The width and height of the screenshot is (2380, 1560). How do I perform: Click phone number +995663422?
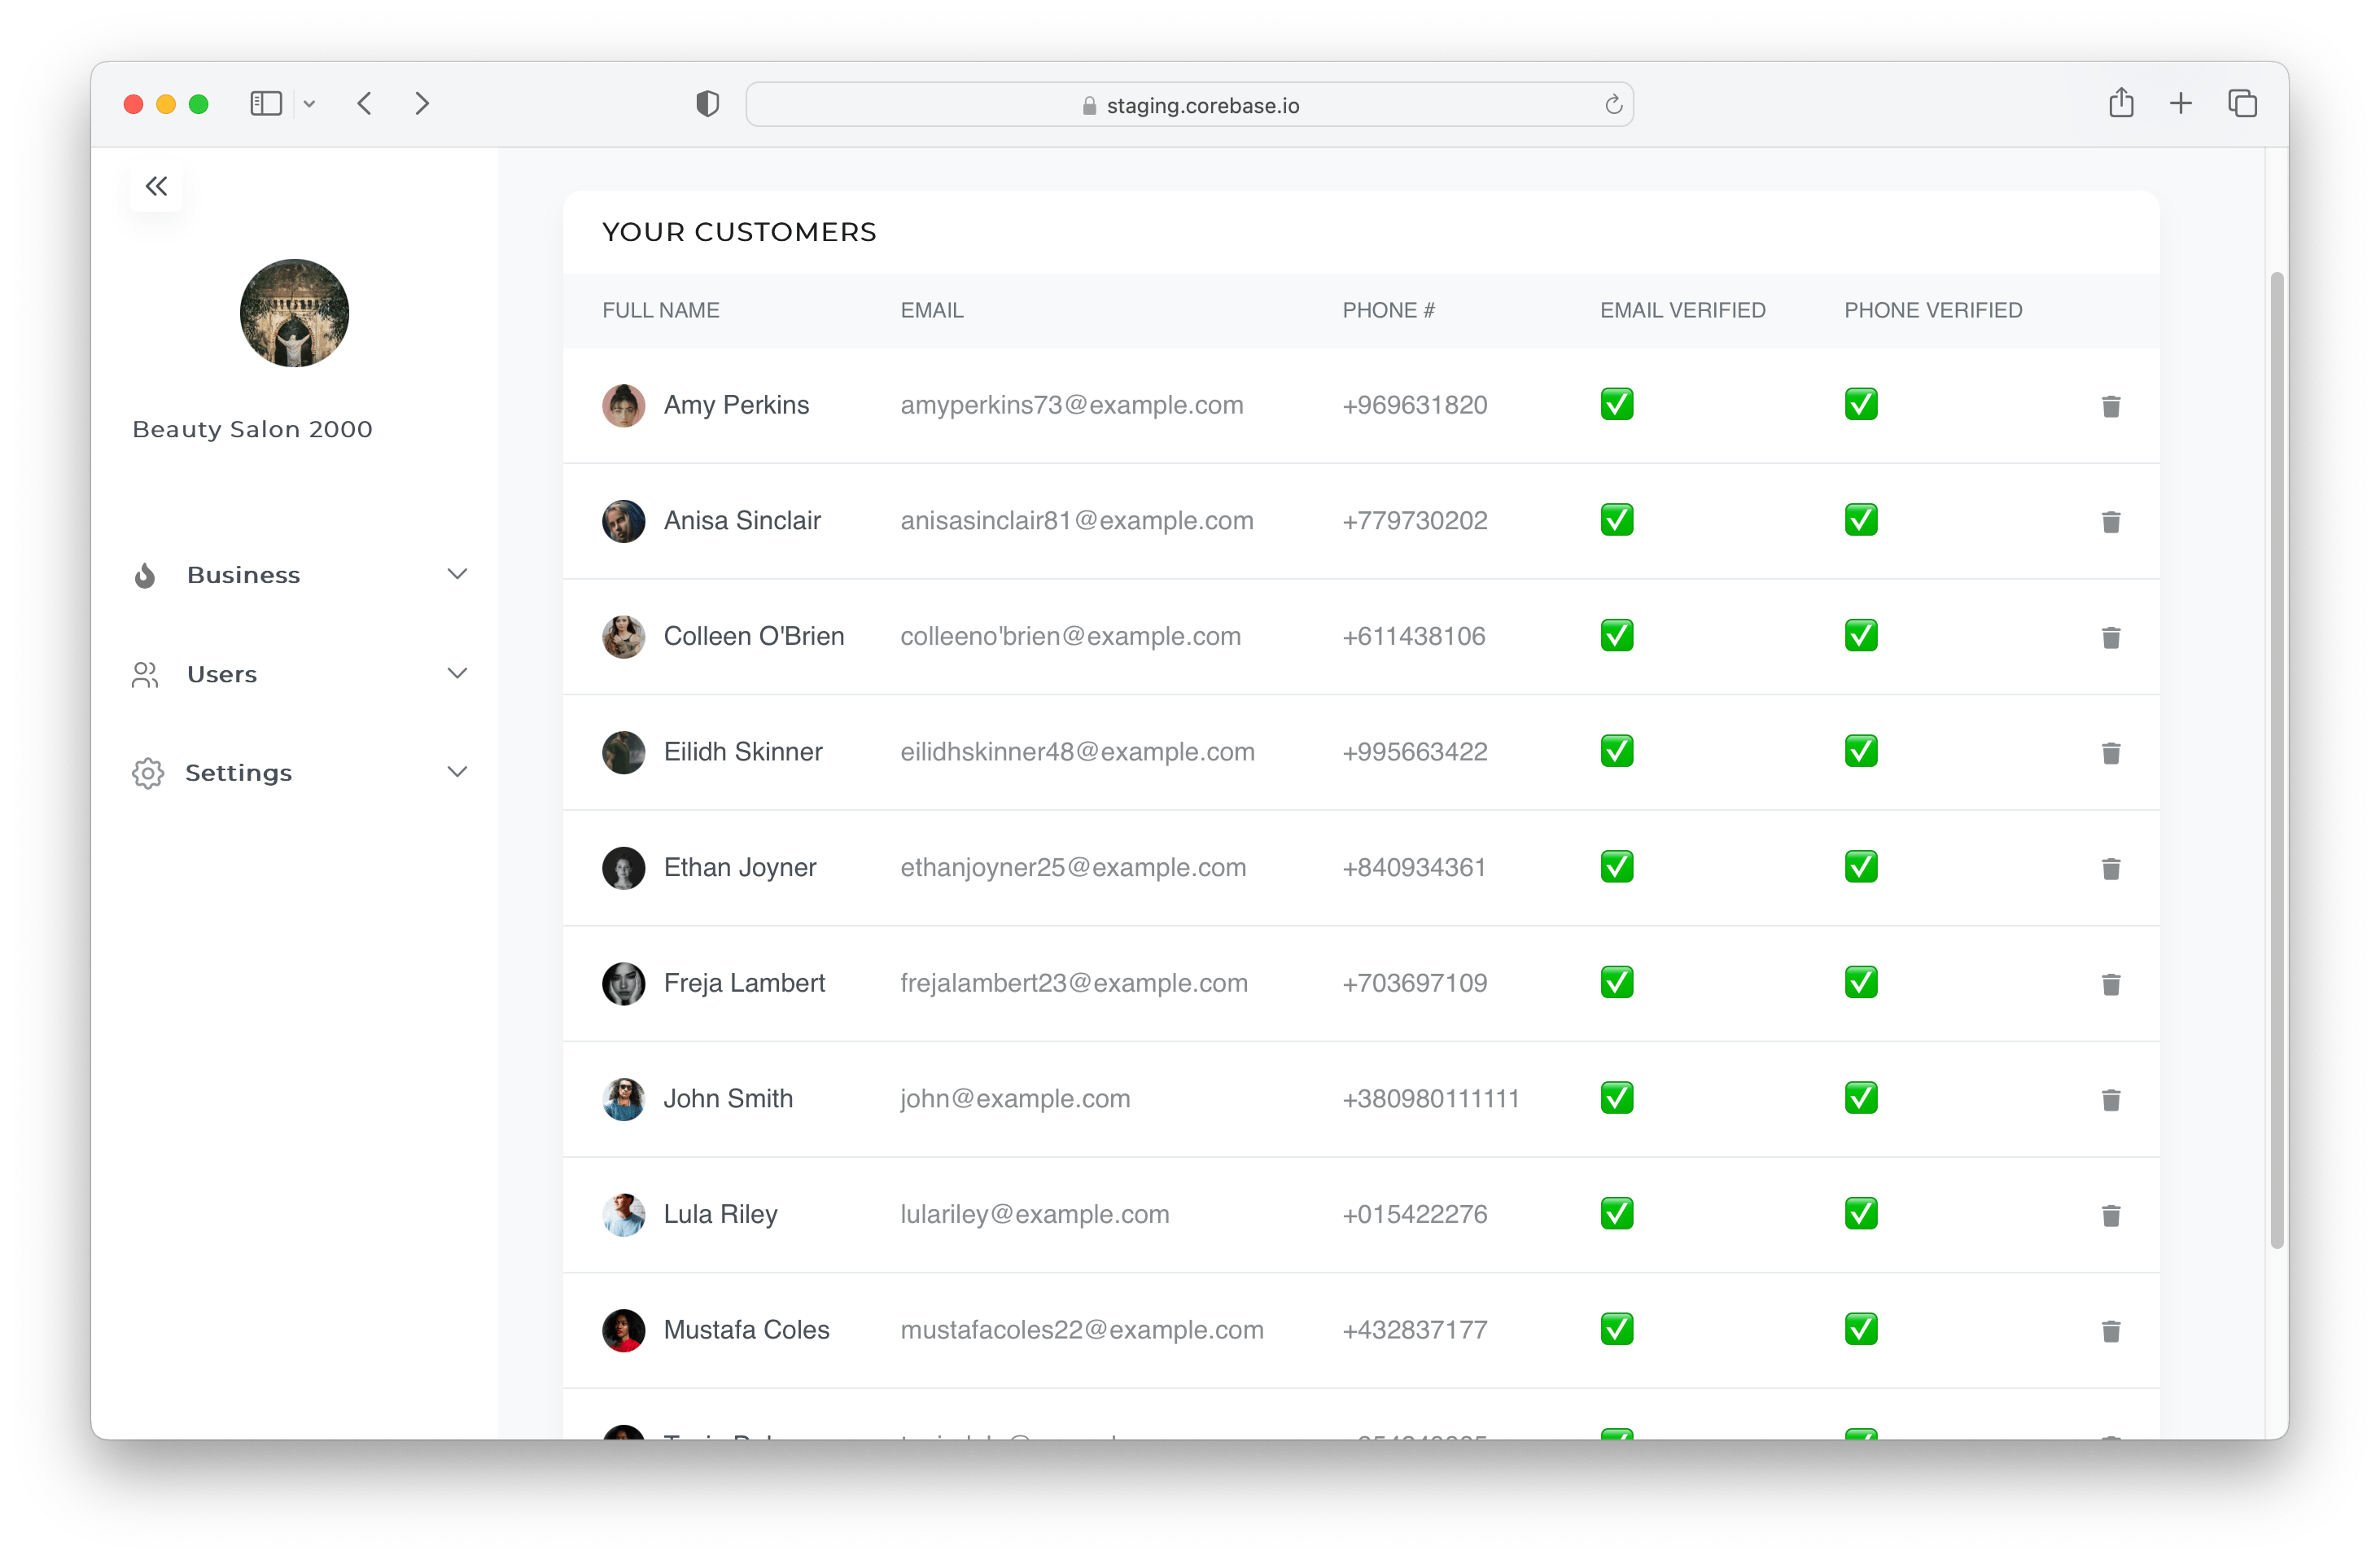click(x=1414, y=752)
